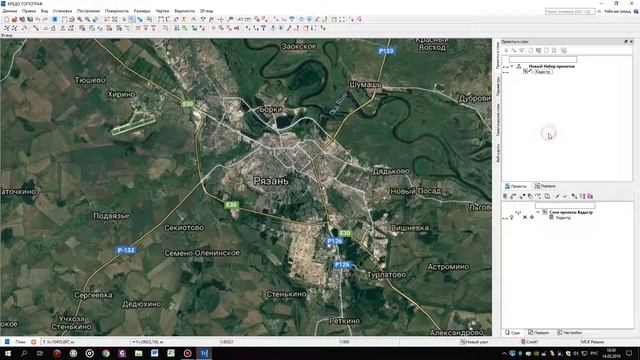
Task: Click the X icon in the Кадастр layer row
Action: click(x=525, y=218)
